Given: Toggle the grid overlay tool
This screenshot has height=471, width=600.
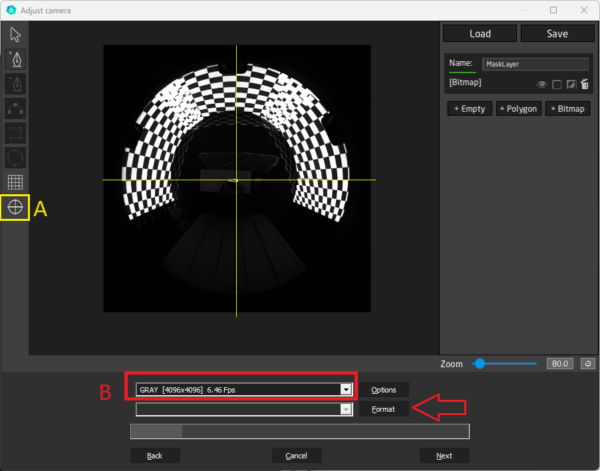Looking at the screenshot, I should [x=15, y=182].
